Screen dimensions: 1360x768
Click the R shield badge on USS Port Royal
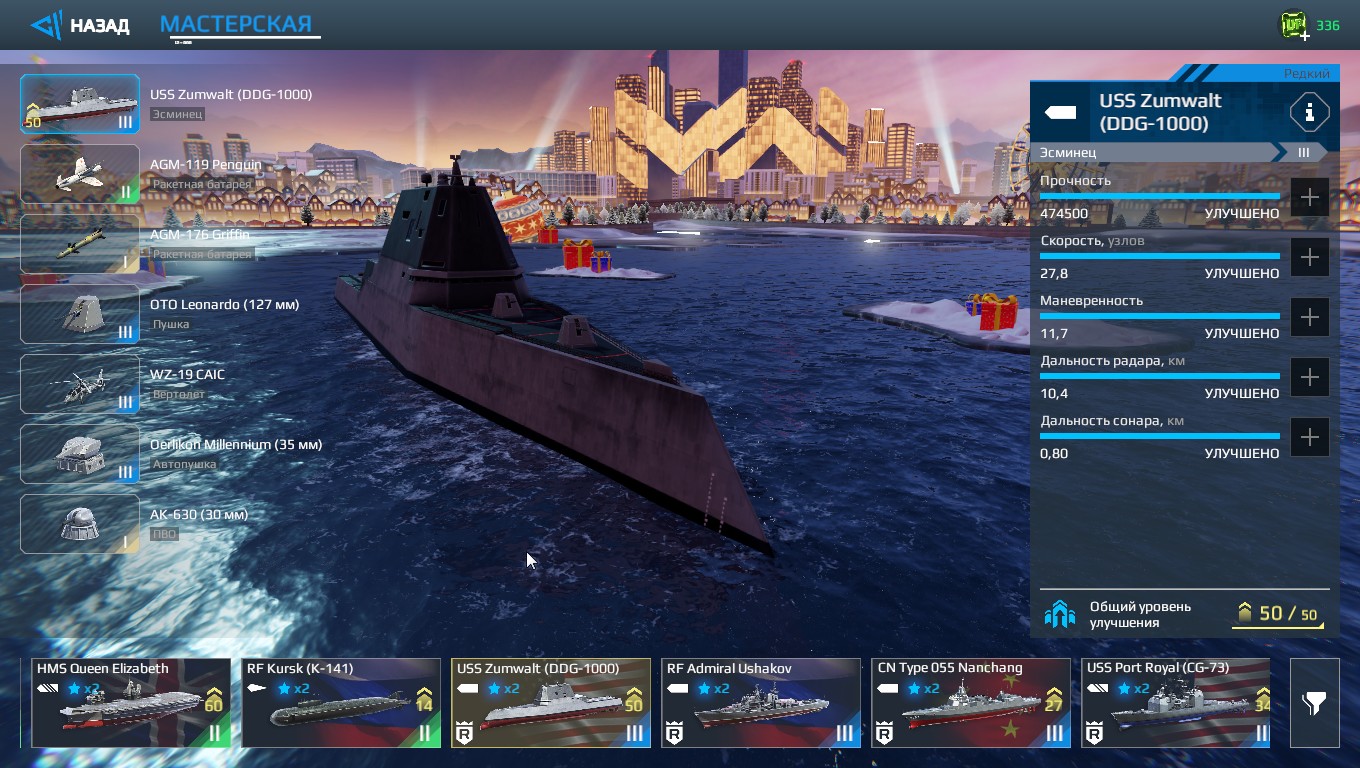[x=1094, y=734]
